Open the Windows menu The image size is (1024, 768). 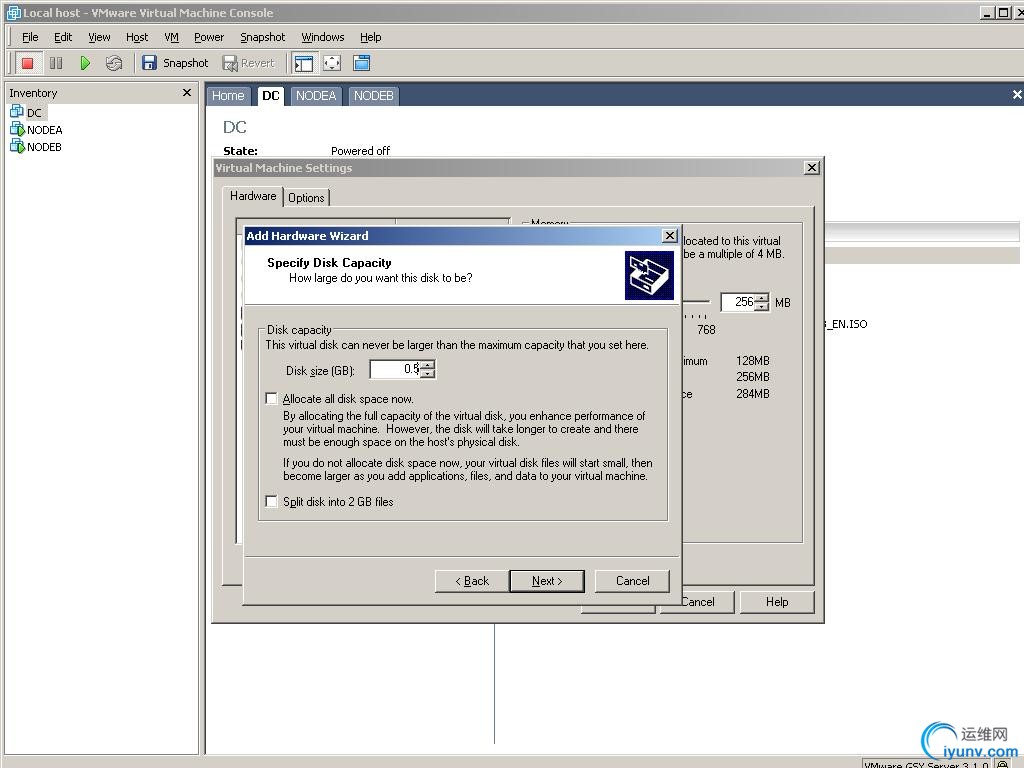coord(323,37)
